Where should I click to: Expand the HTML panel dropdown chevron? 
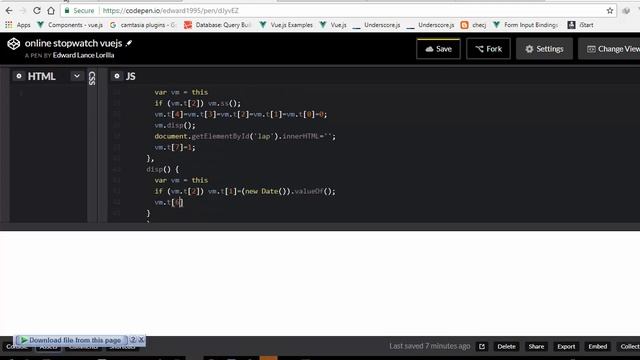pos(77,76)
